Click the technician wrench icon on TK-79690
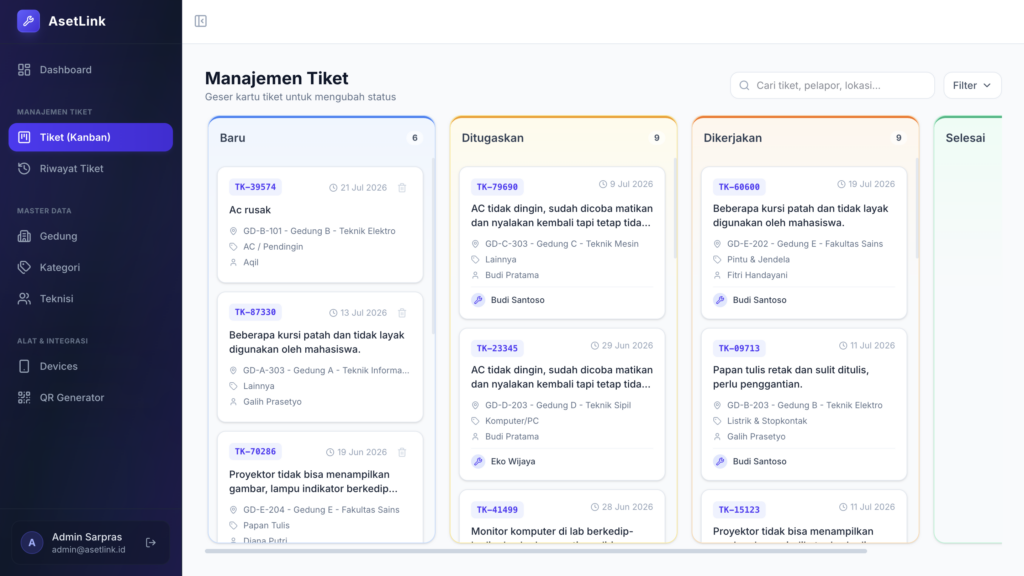 [478, 300]
